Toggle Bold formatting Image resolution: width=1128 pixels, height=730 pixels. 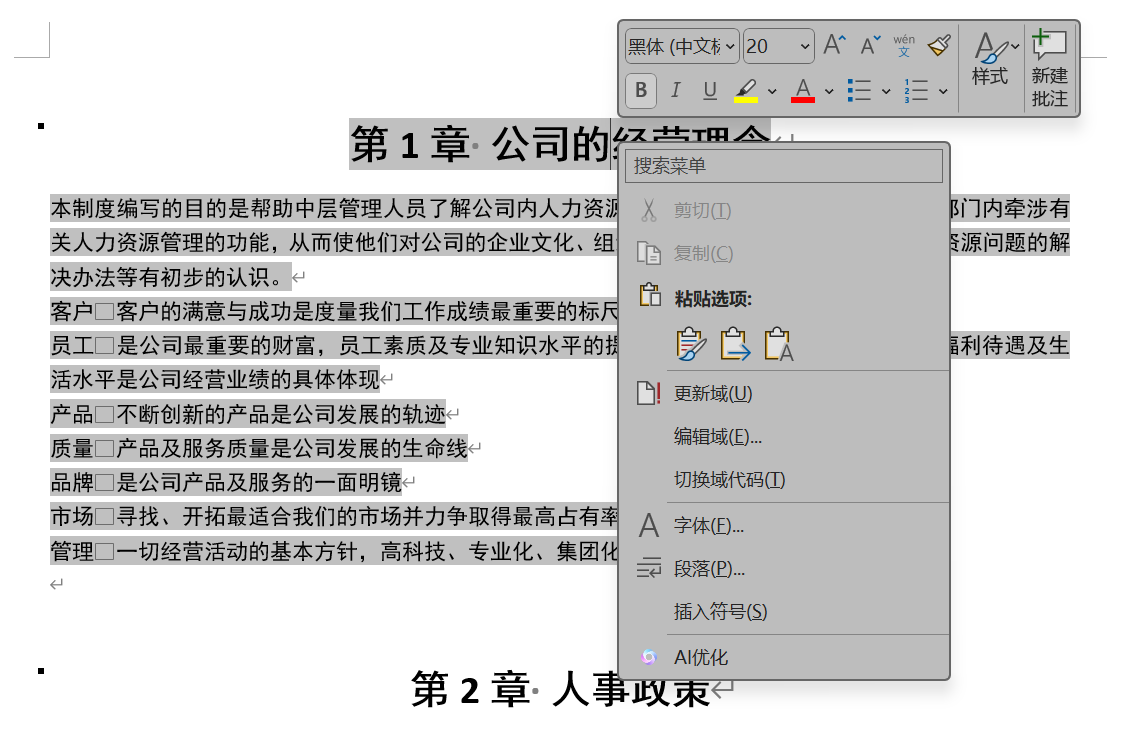coord(640,91)
